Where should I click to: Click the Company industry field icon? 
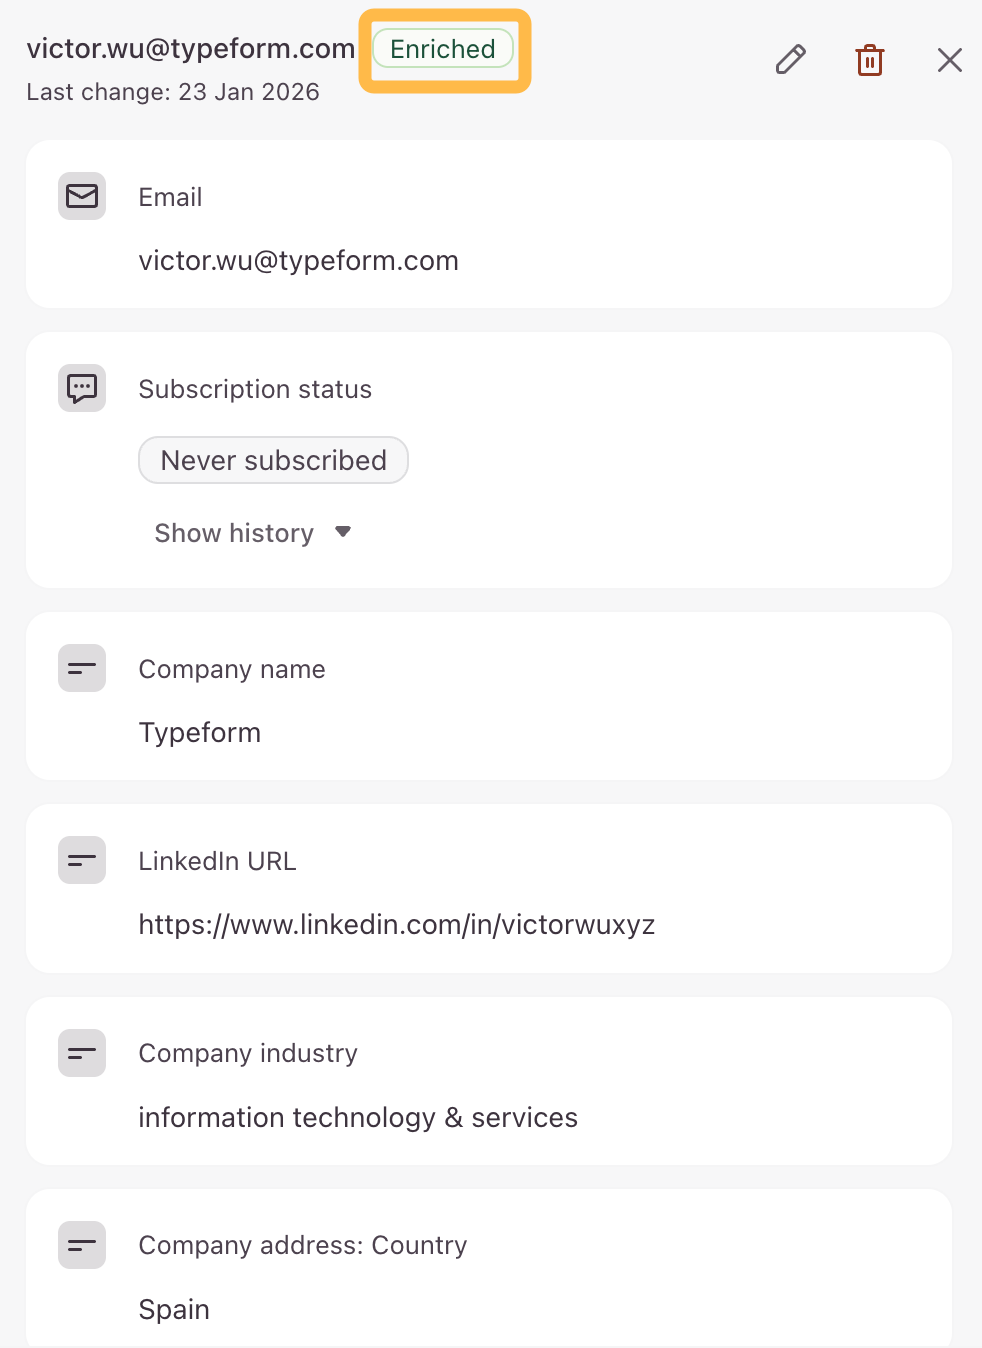(x=82, y=1053)
